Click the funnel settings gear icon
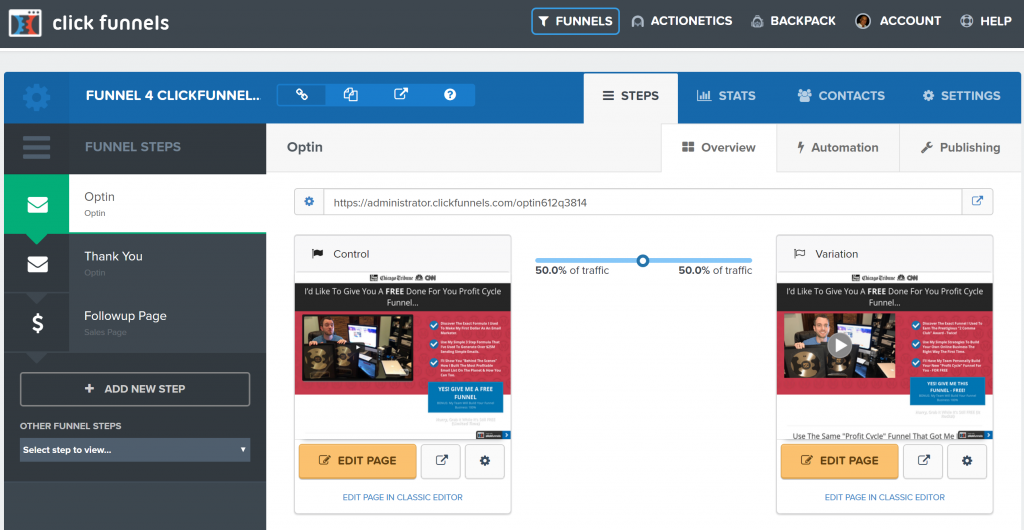This screenshot has height=530, width=1024. pos(37,97)
